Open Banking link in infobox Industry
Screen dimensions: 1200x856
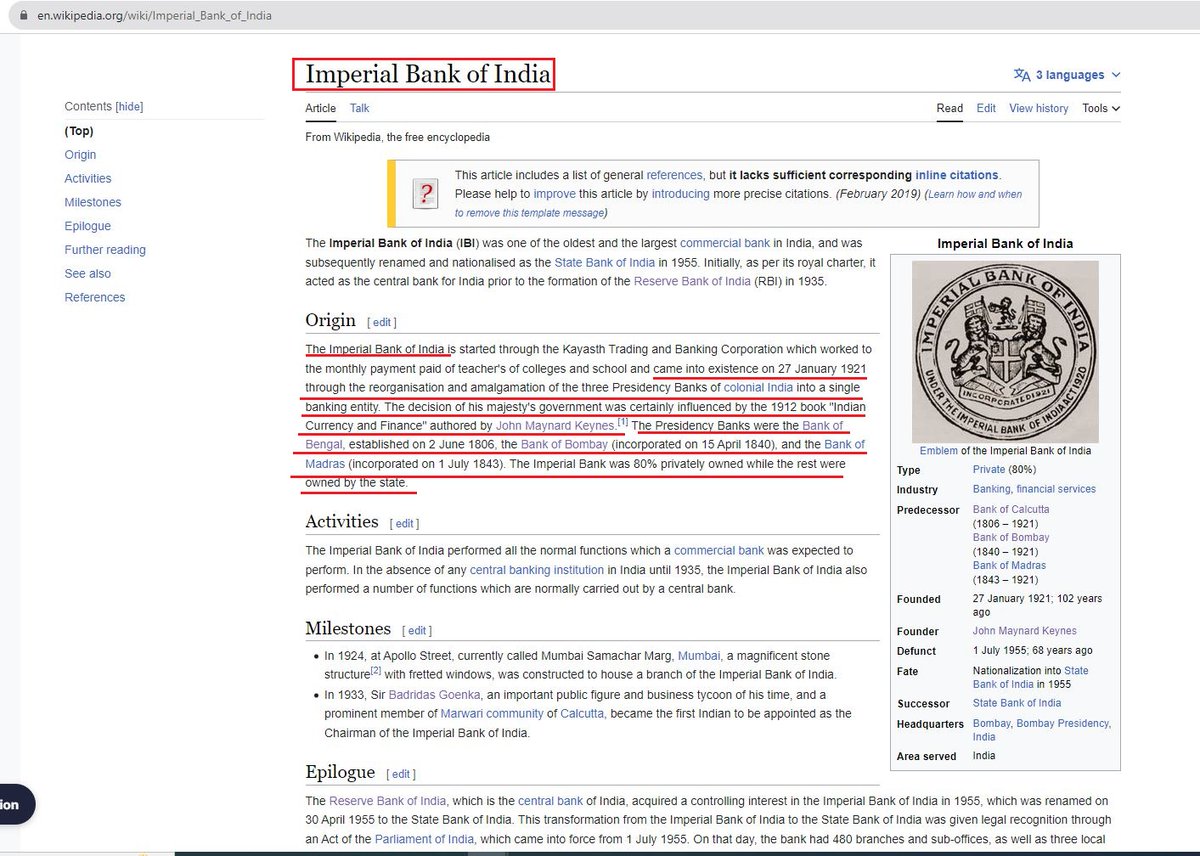tap(993, 490)
